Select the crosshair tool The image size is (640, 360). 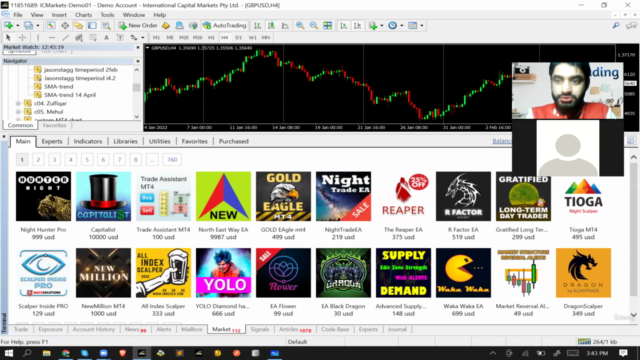[x=22, y=38]
